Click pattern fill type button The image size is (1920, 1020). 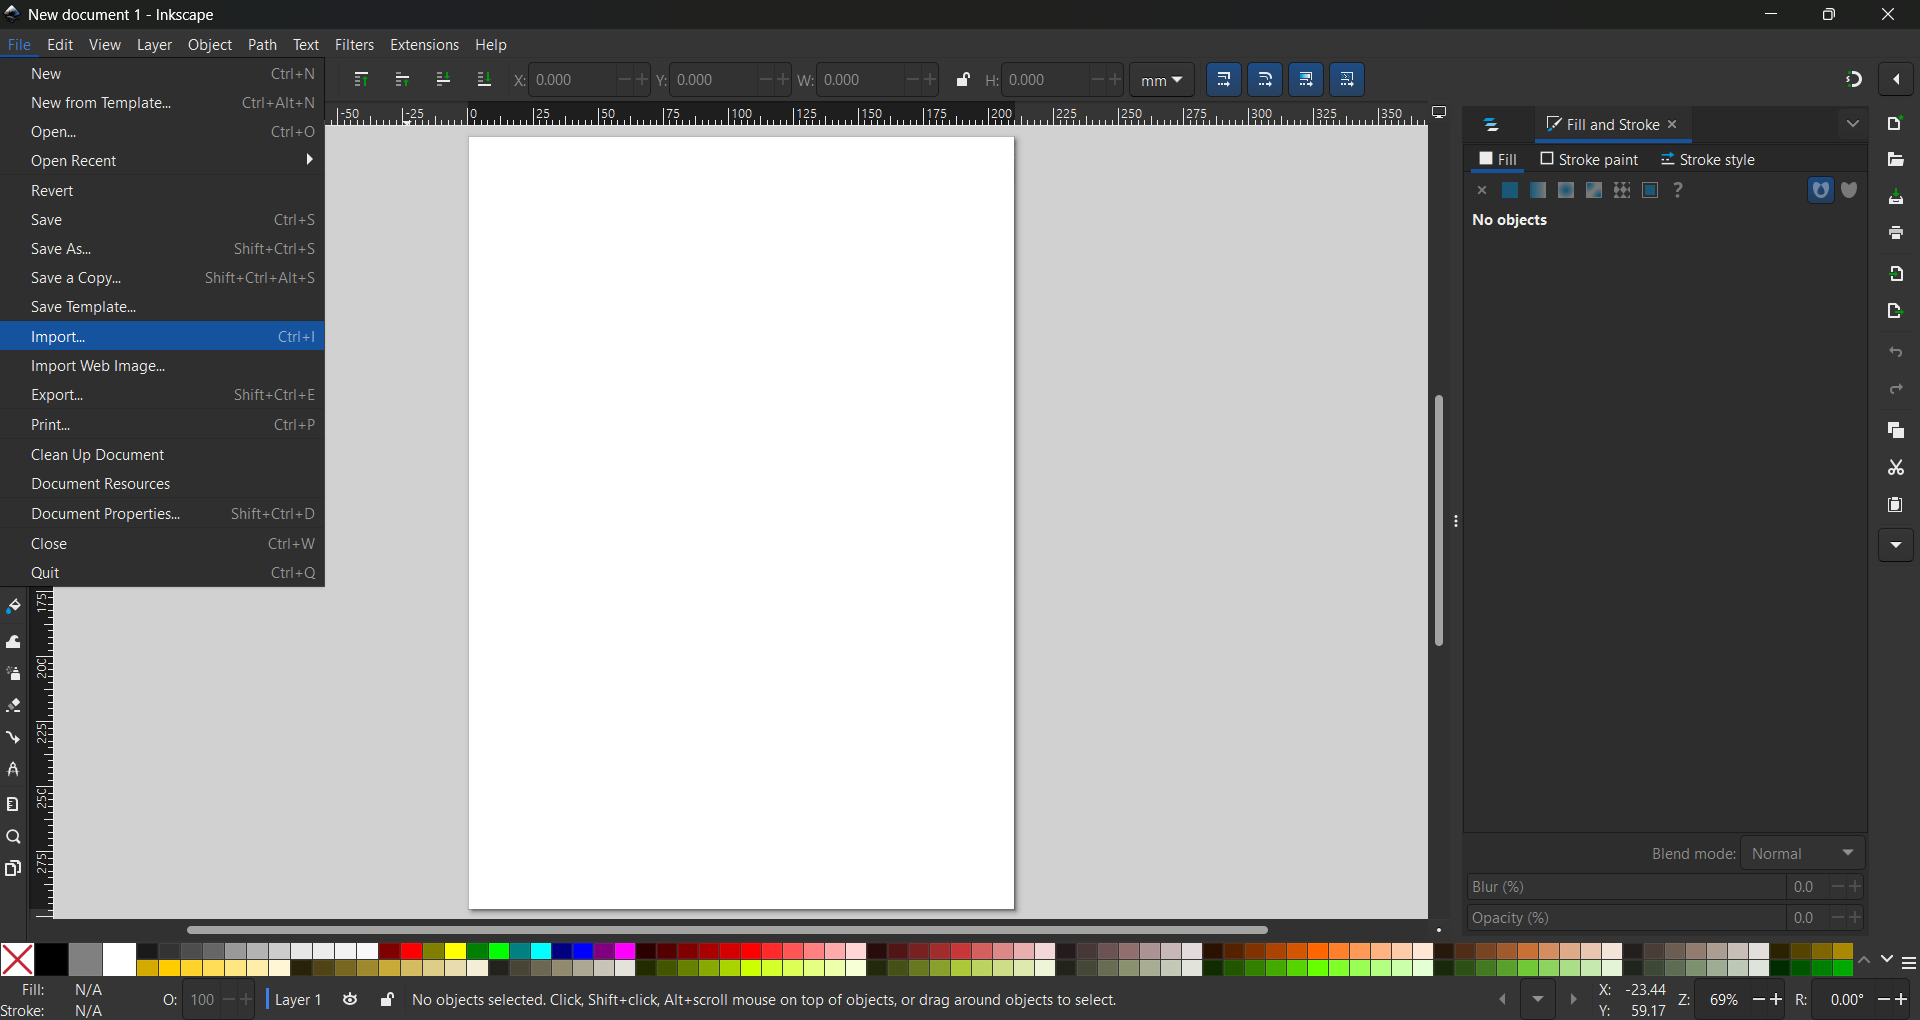[1622, 190]
